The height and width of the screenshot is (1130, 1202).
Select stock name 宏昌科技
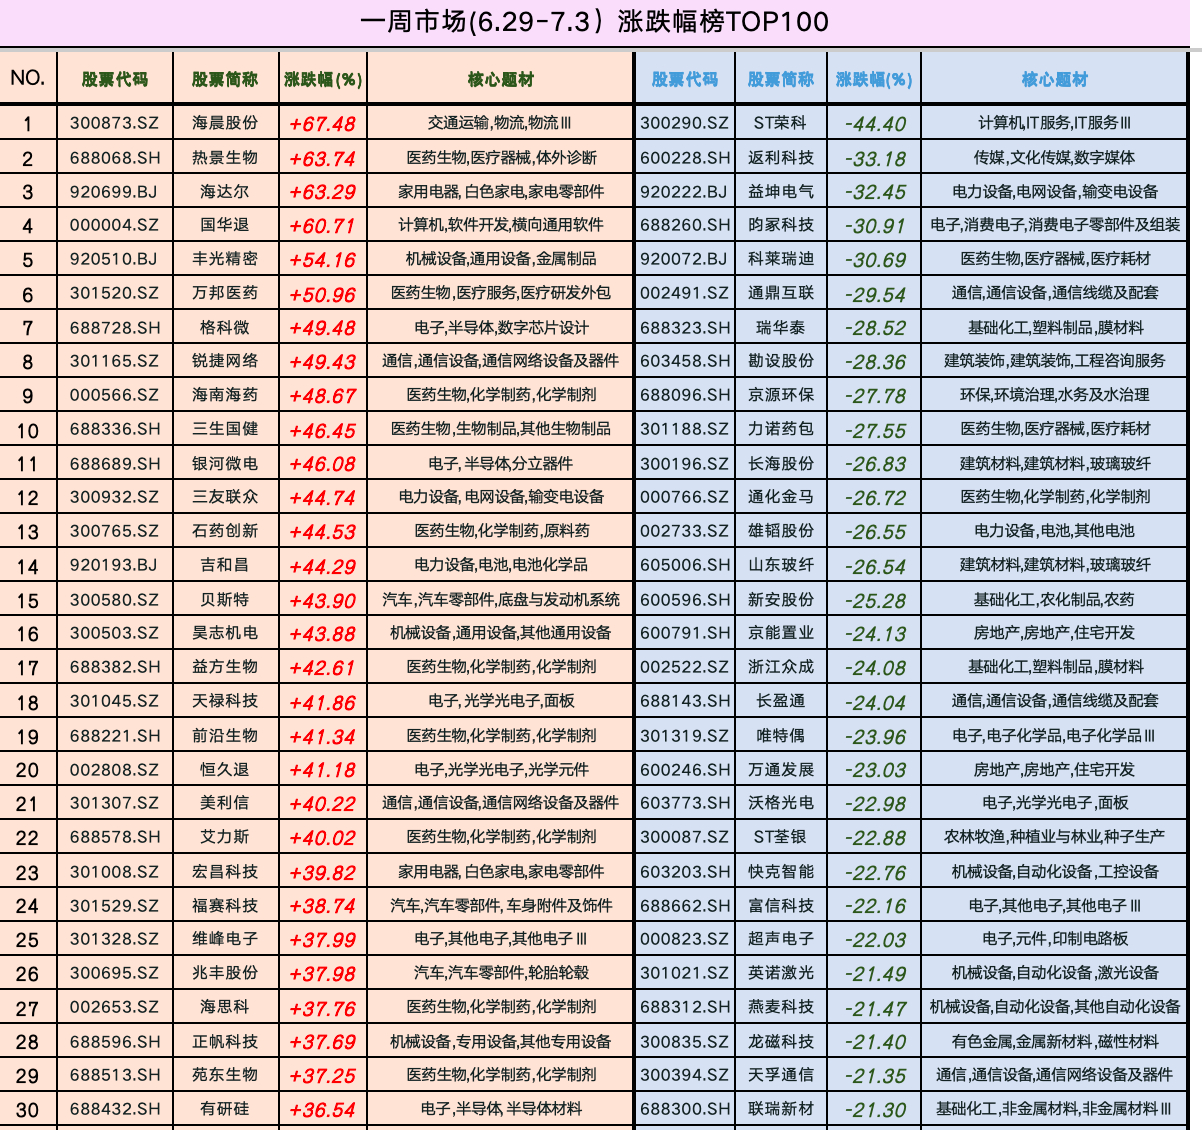(225, 871)
